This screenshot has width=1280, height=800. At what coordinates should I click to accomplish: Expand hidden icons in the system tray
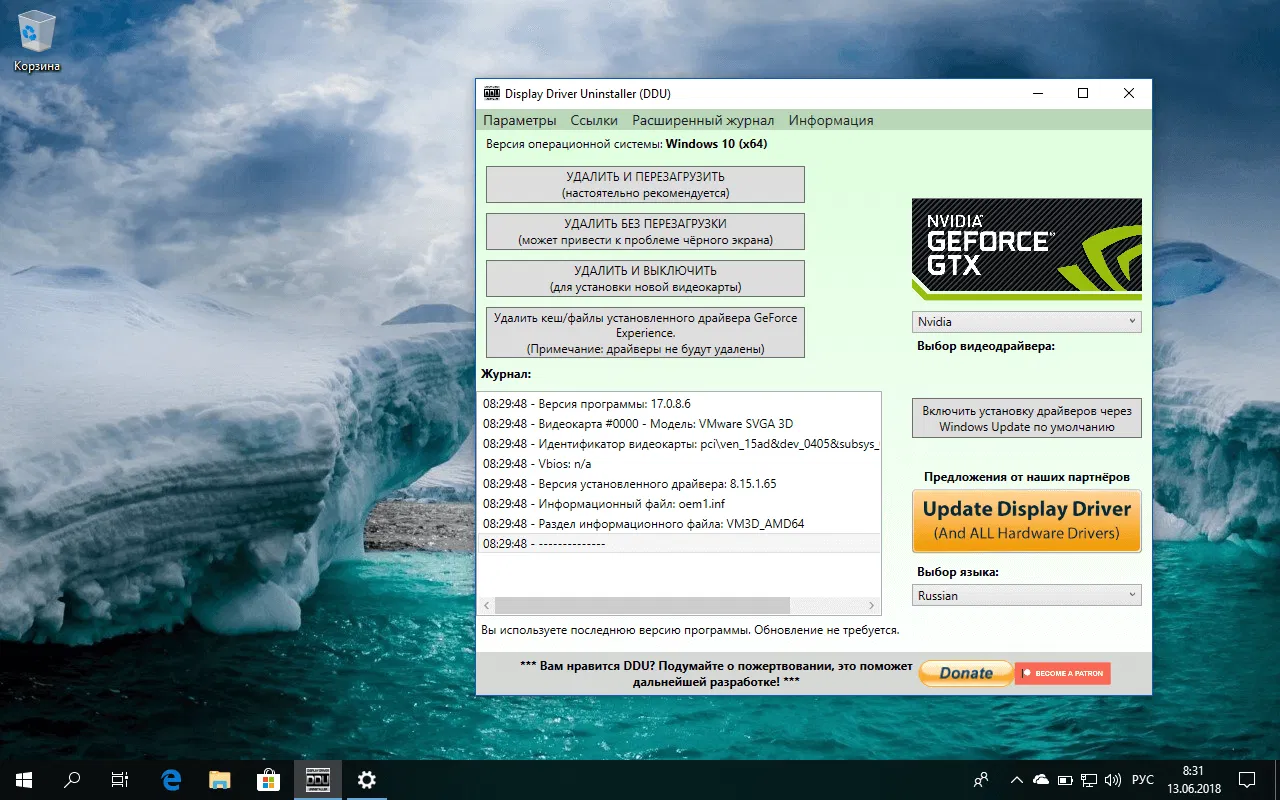[x=1015, y=779]
